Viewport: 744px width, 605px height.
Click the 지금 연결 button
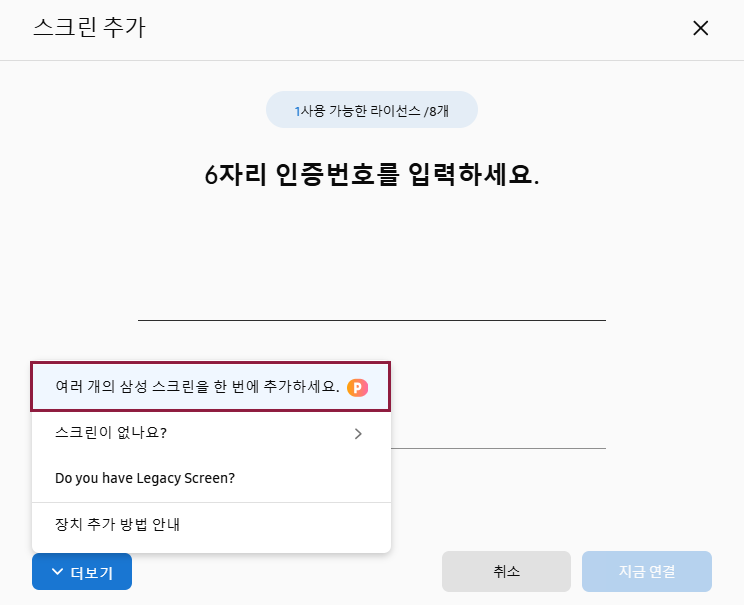click(647, 571)
